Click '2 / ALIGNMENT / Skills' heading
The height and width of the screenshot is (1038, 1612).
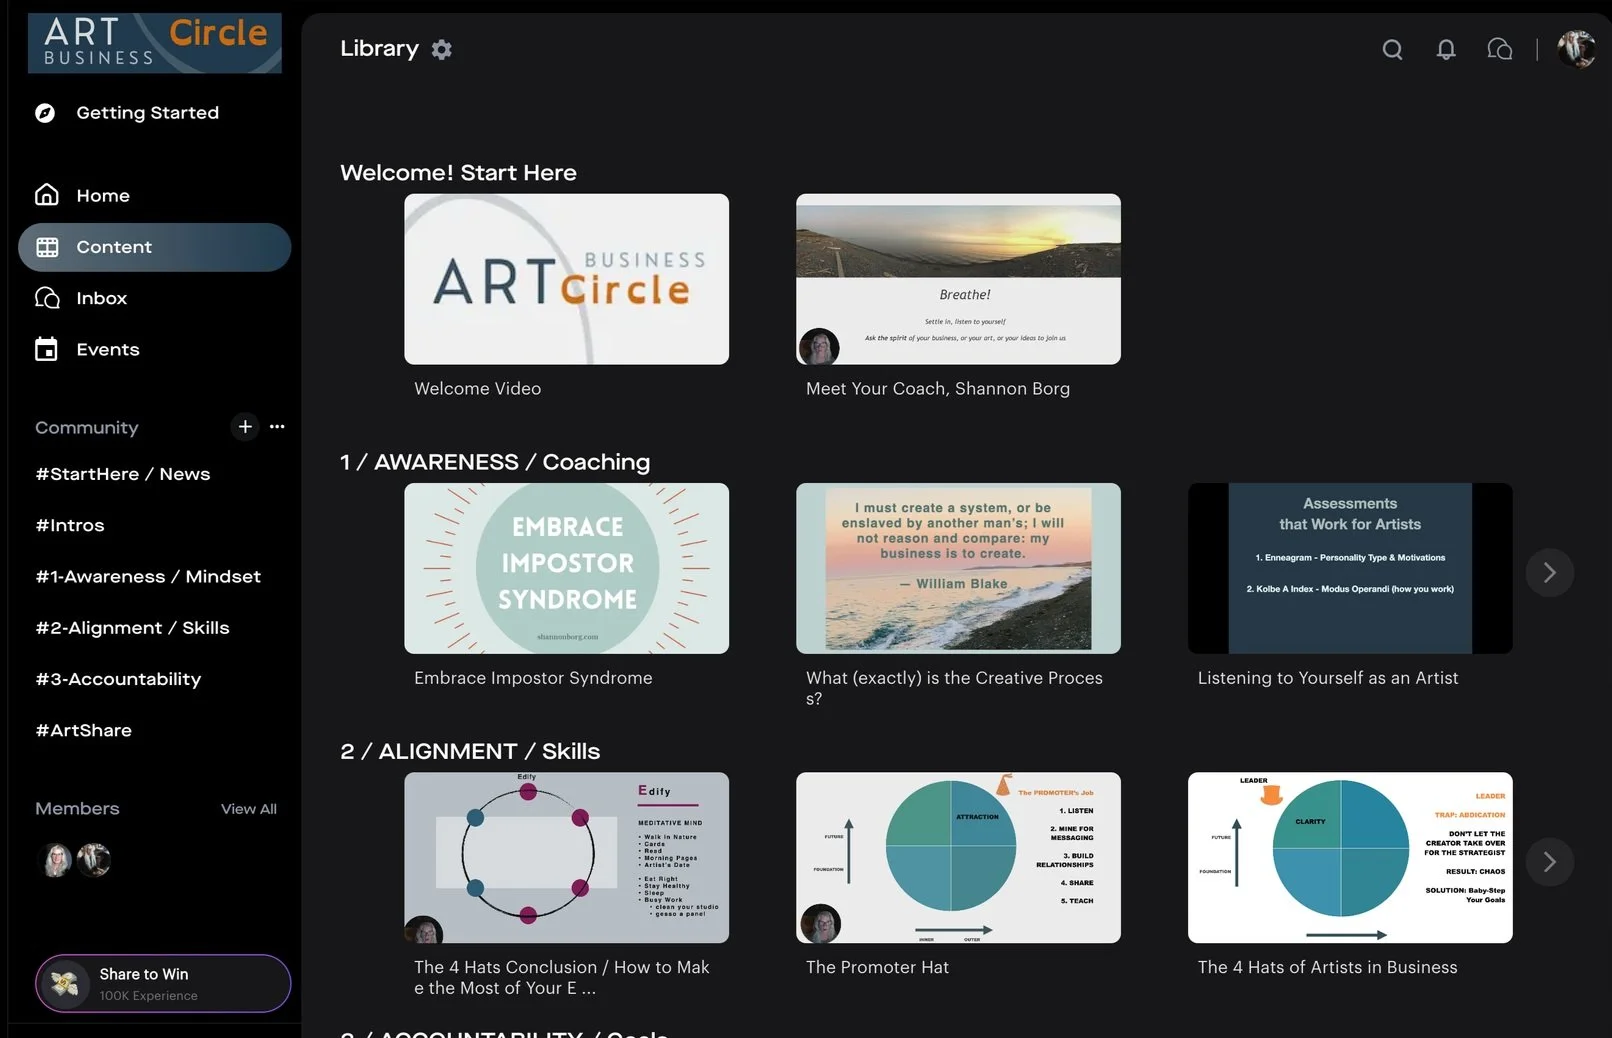(x=470, y=752)
